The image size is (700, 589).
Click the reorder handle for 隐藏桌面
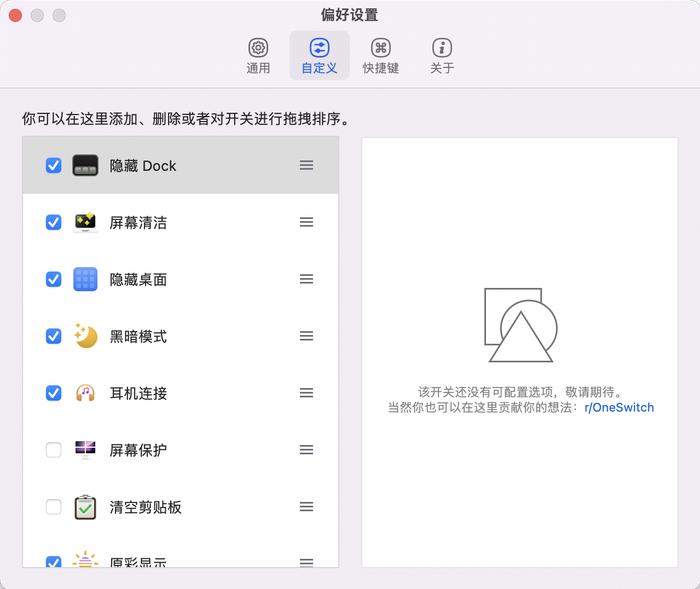coord(306,279)
